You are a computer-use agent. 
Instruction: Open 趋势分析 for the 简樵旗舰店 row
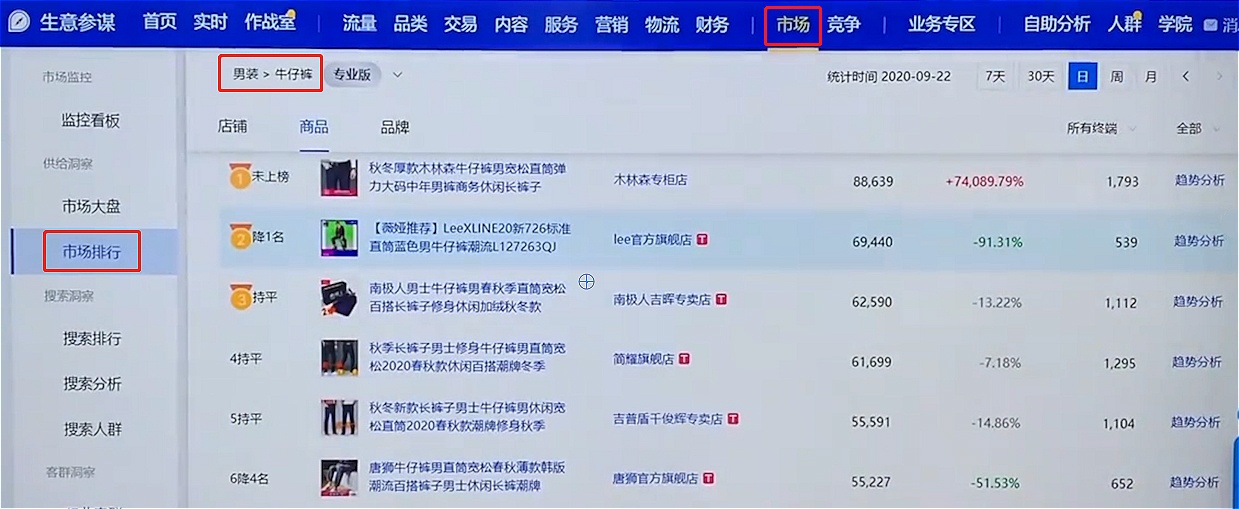(x=1198, y=362)
